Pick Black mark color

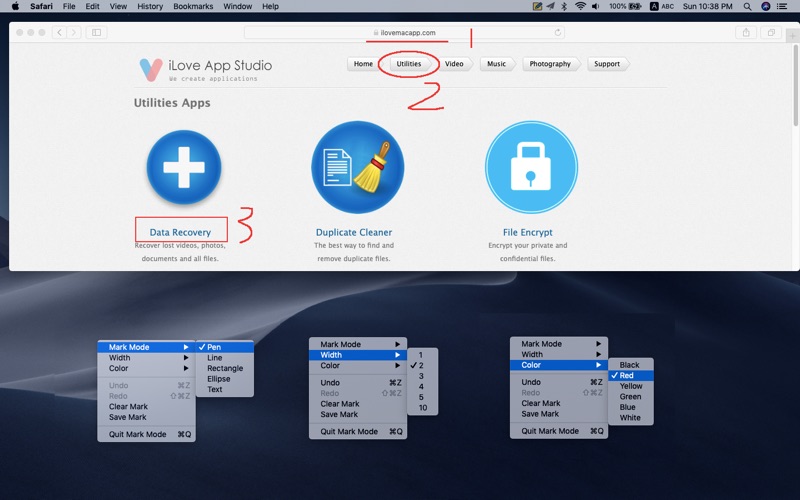point(631,365)
